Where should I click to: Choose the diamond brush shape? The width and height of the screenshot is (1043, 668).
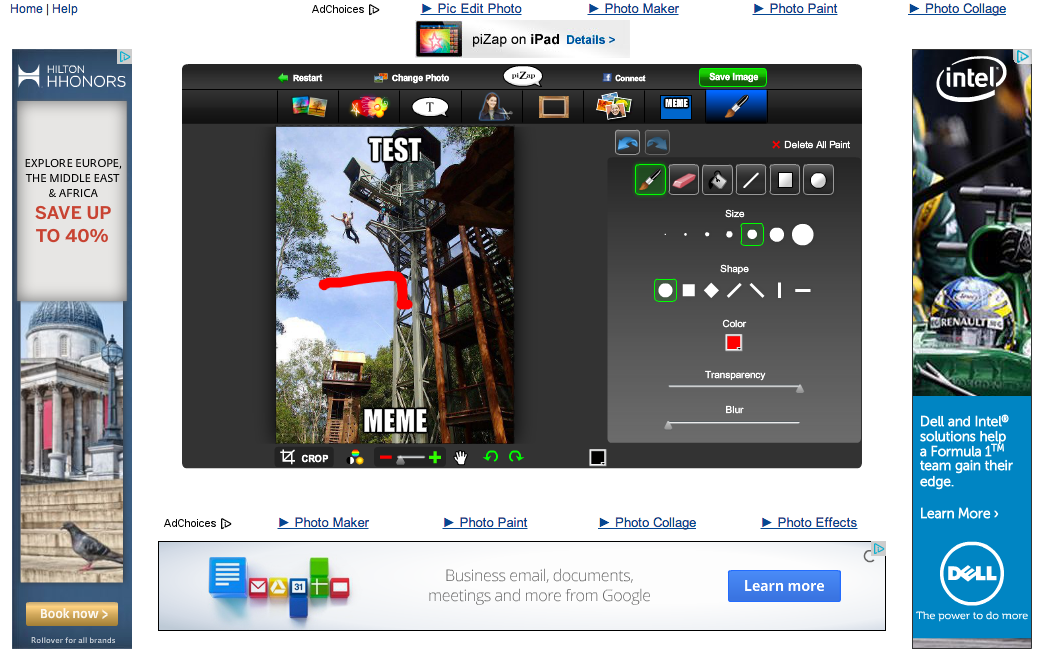click(711, 291)
